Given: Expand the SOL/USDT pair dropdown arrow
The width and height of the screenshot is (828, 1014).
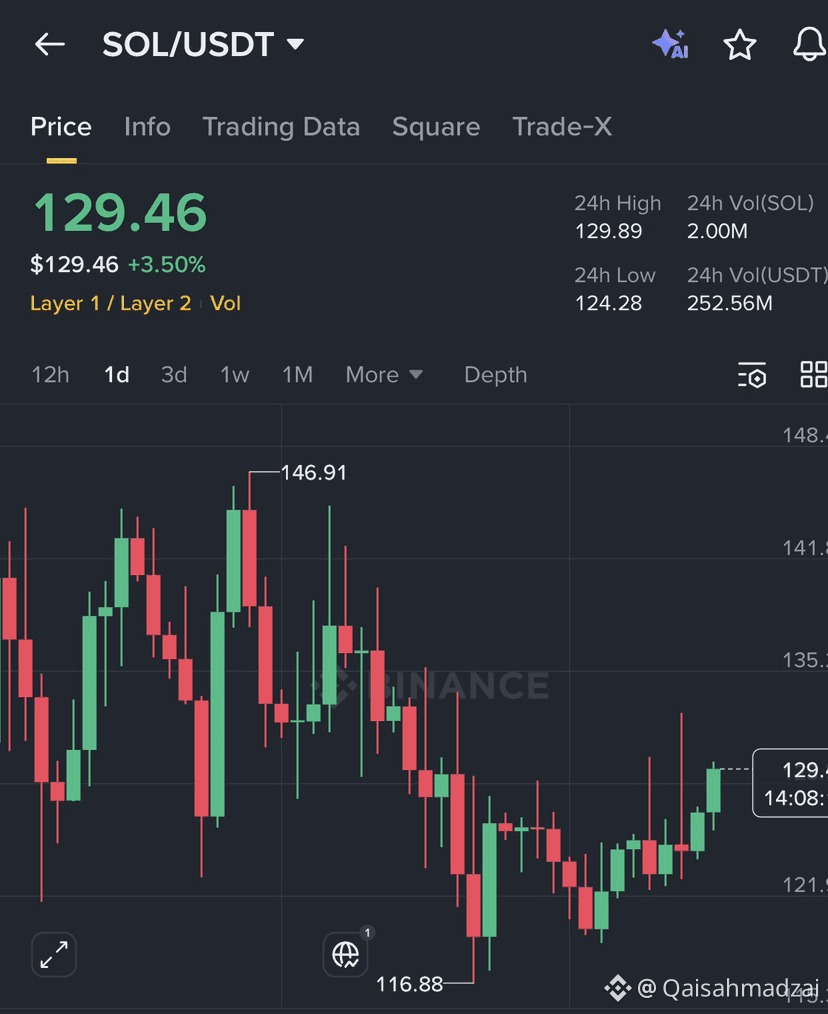Looking at the screenshot, I should coord(296,44).
